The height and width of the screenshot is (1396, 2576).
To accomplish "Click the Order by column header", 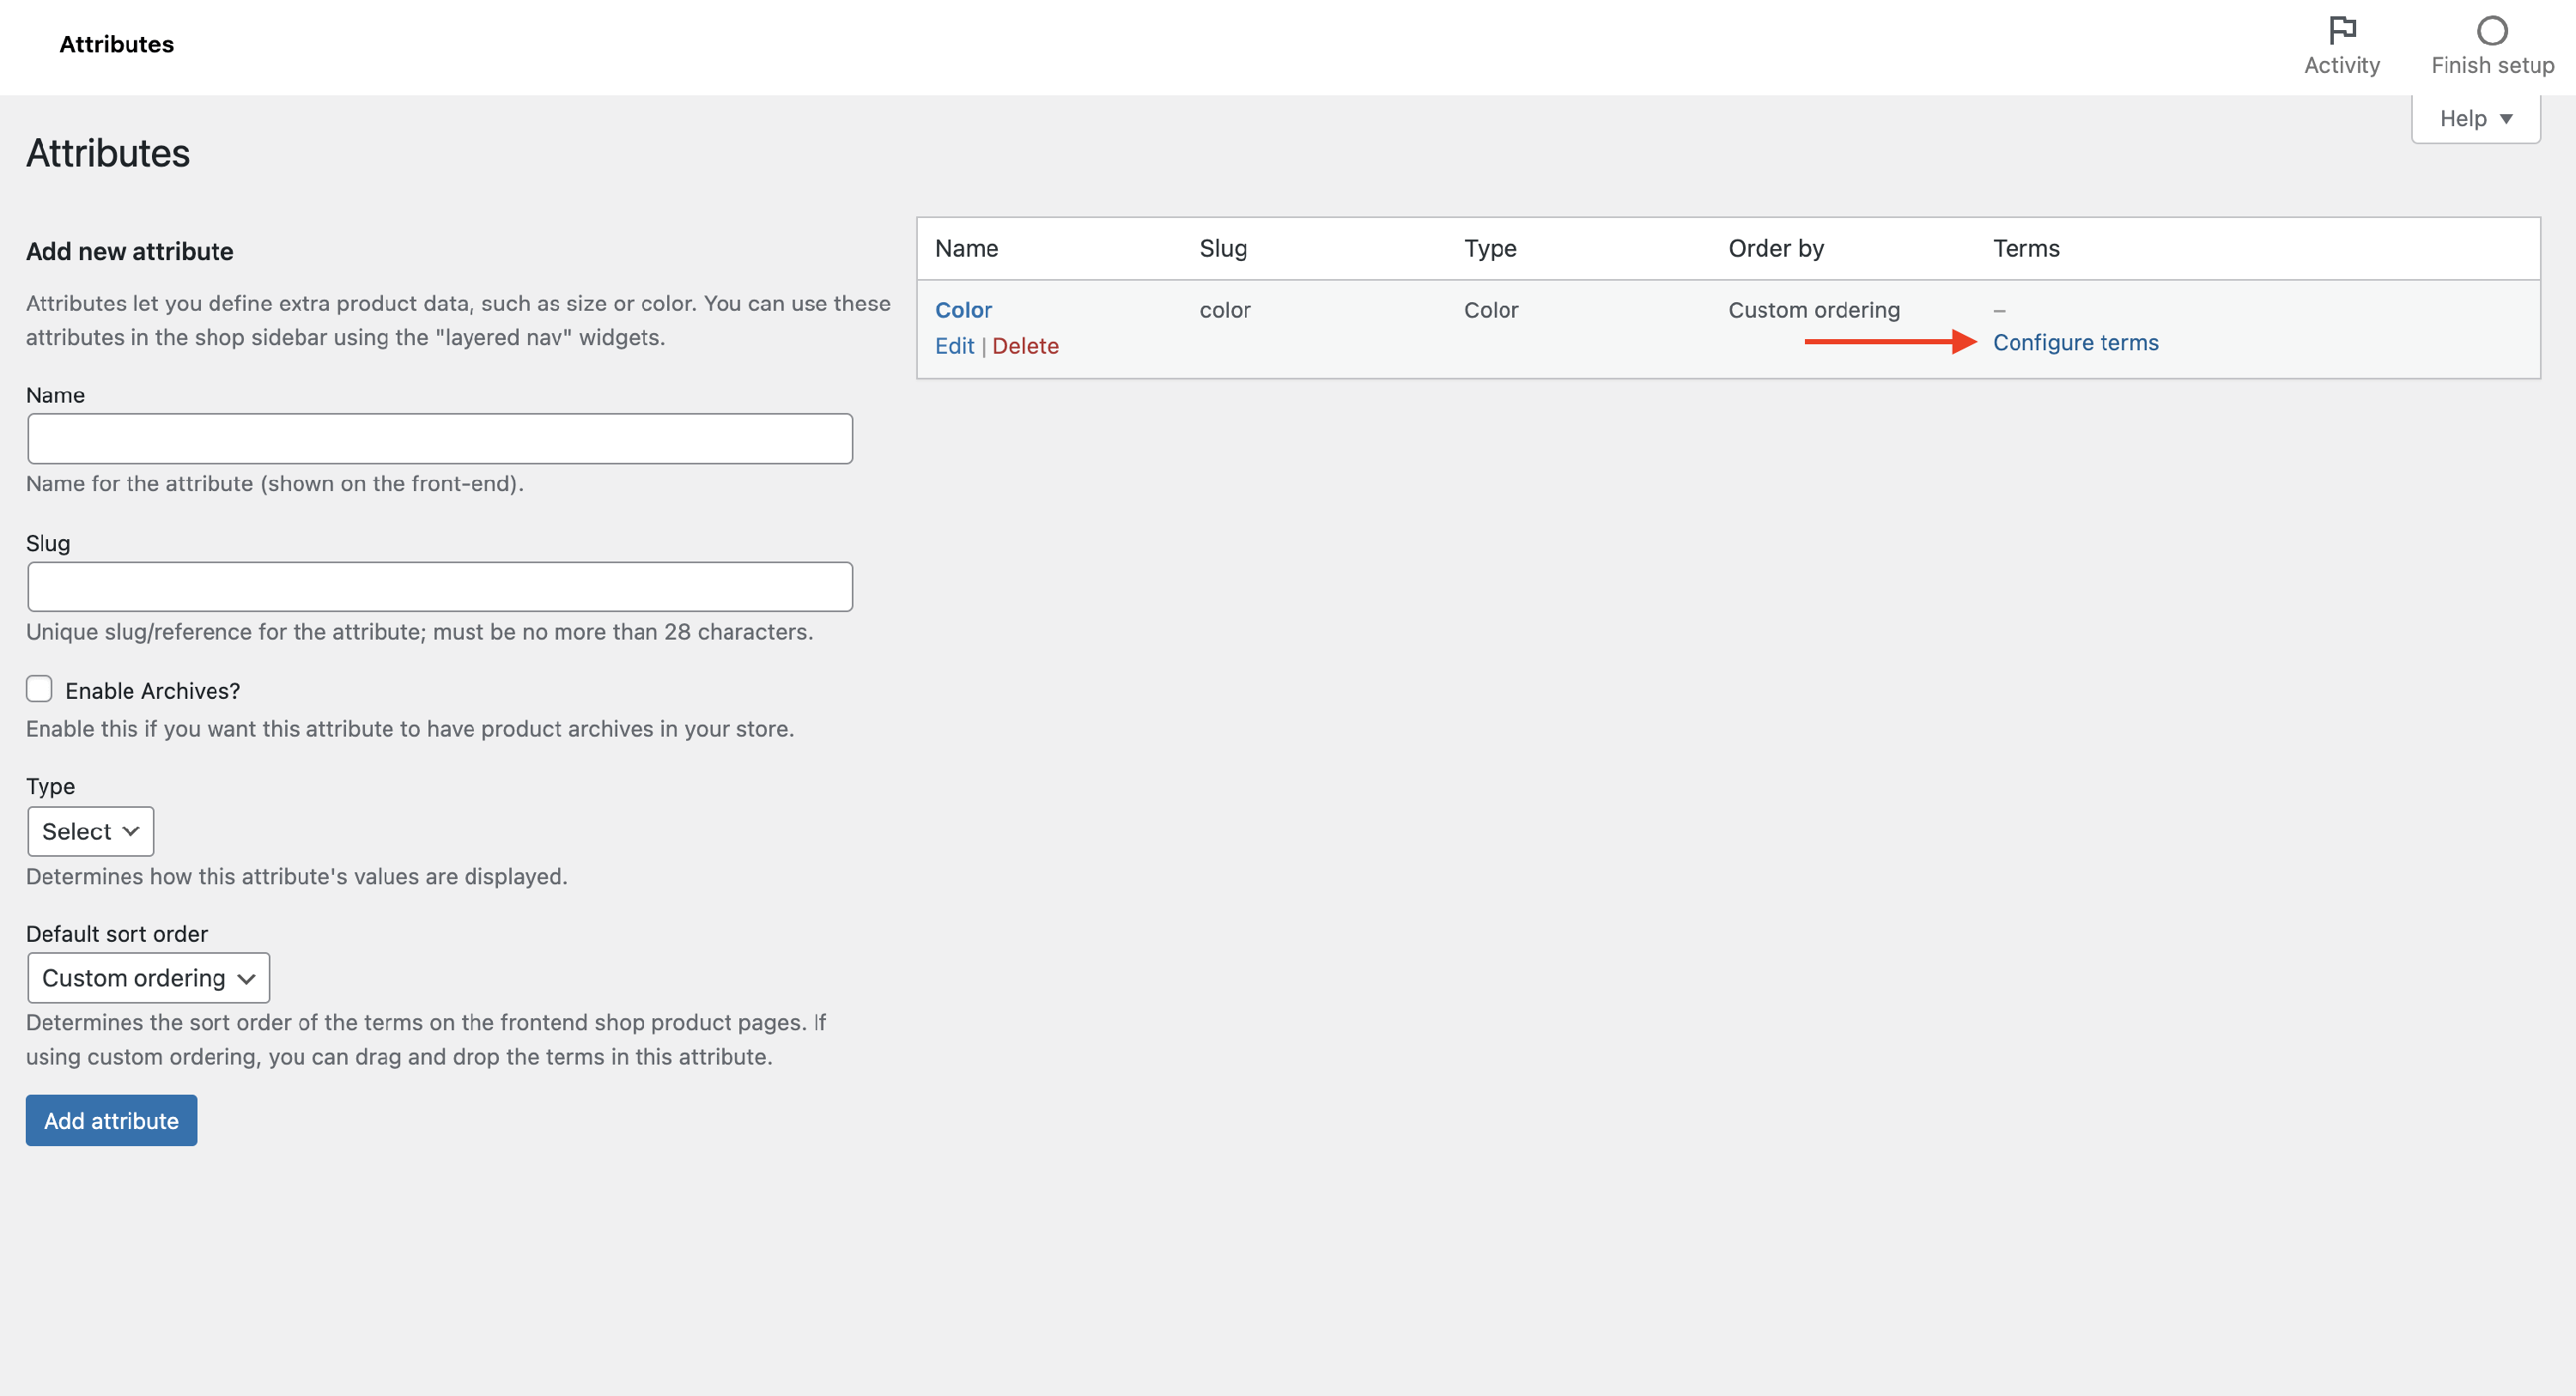I will point(1776,248).
